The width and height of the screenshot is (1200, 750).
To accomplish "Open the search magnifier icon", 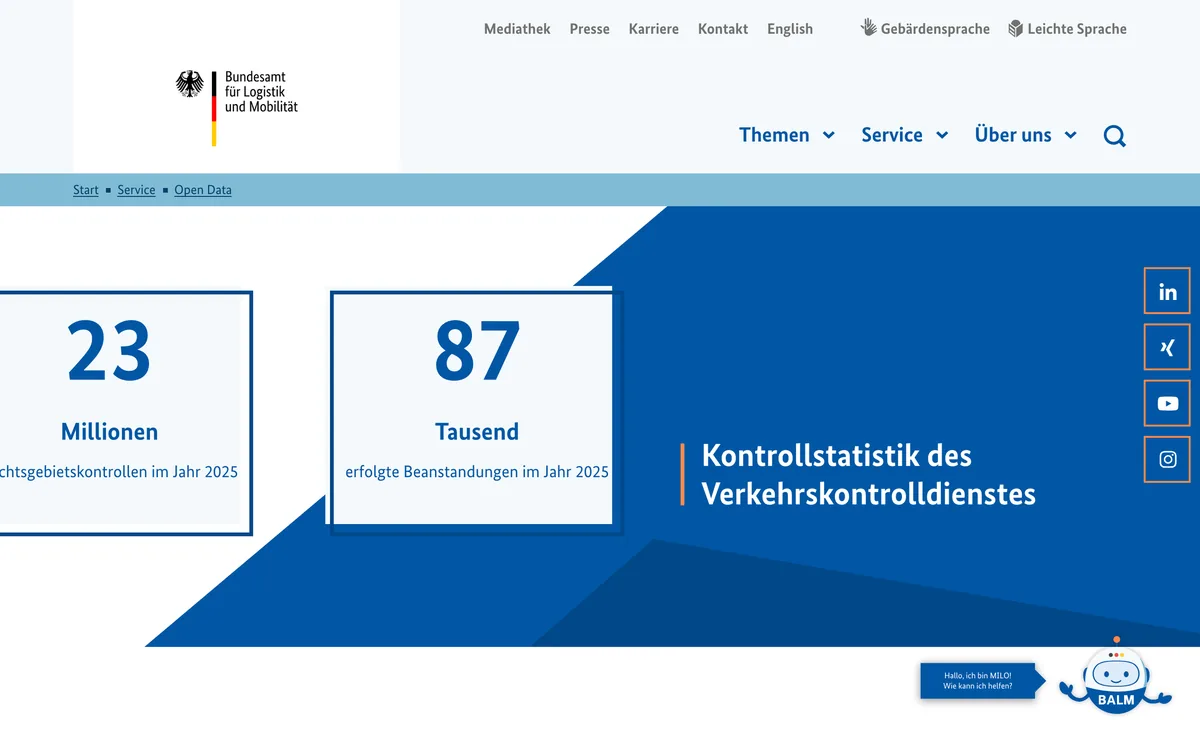I will (x=1115, y=136).
